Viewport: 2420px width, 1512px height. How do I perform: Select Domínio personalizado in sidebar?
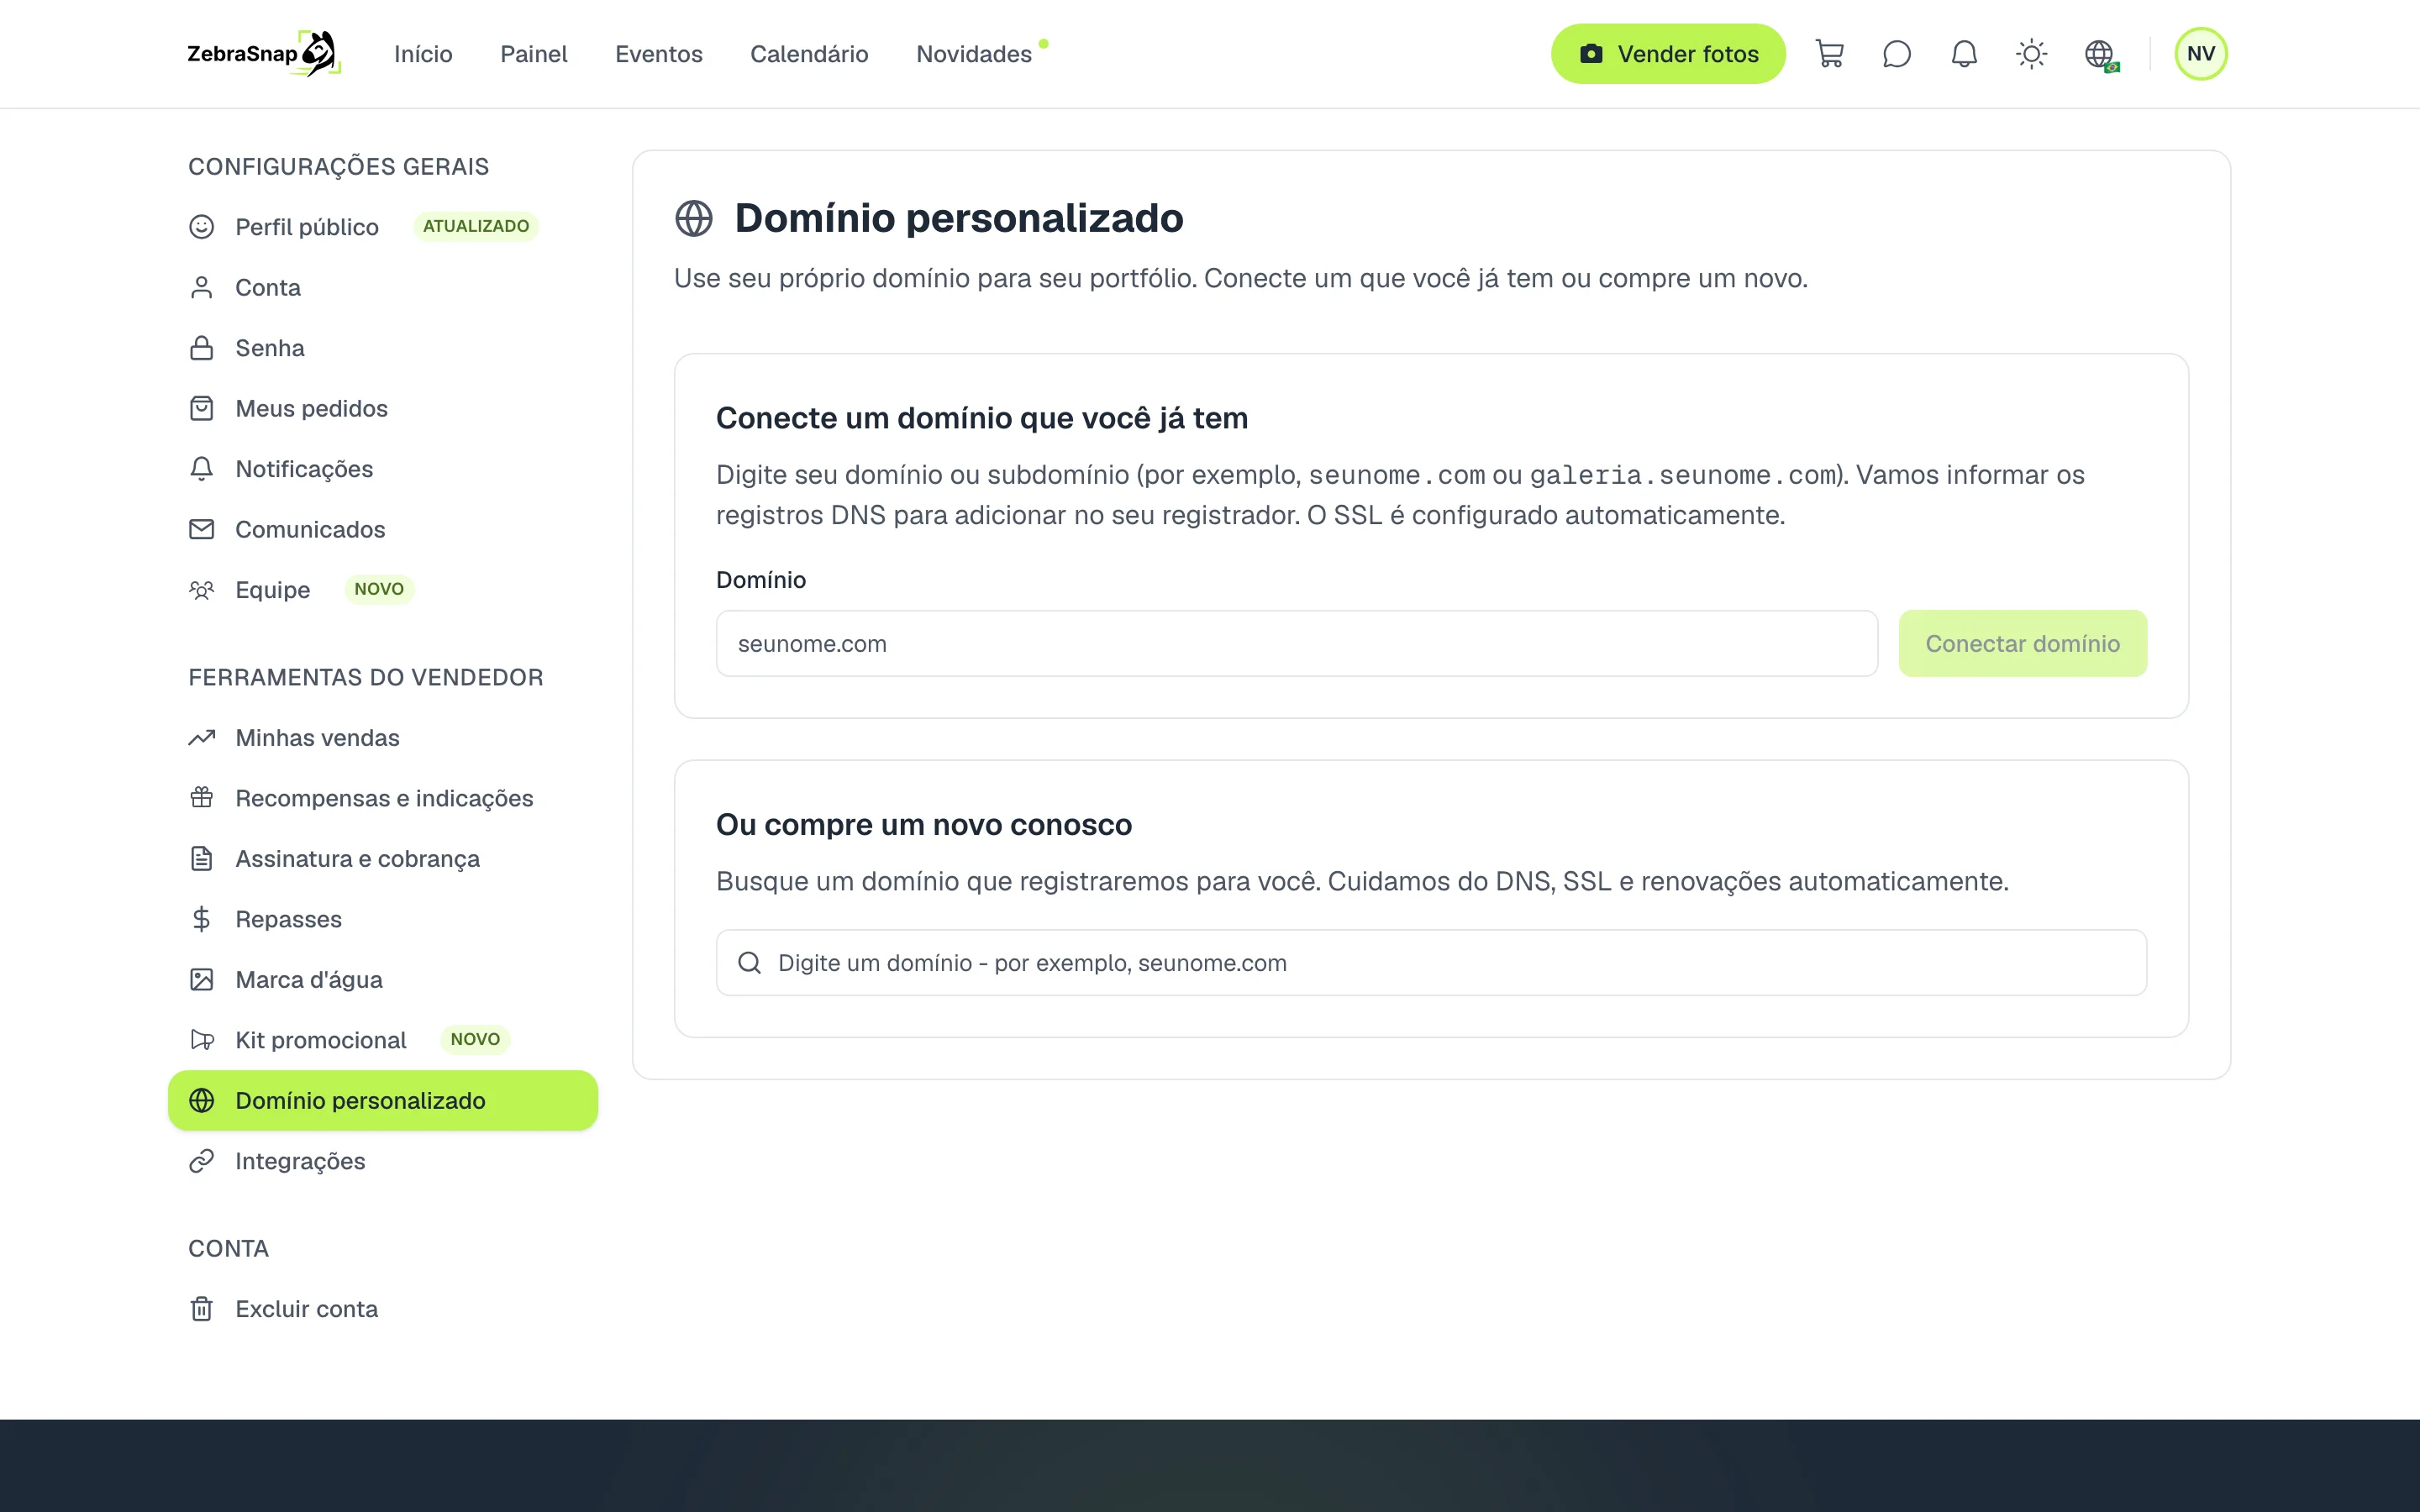pyautogui.click(x=383, y=1101)
